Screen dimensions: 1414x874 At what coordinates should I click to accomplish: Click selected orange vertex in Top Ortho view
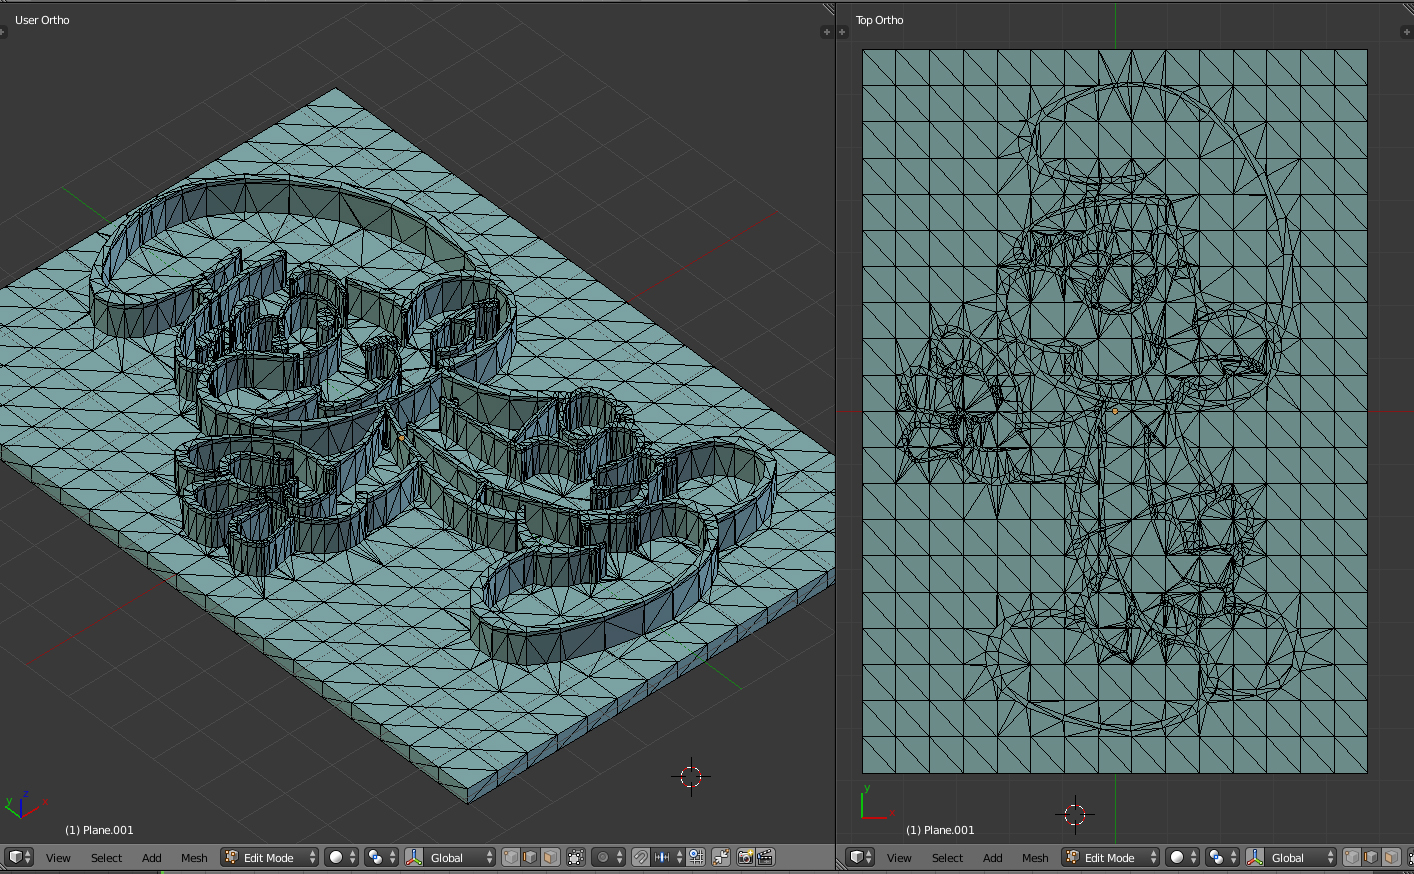tap(1115, 411)
